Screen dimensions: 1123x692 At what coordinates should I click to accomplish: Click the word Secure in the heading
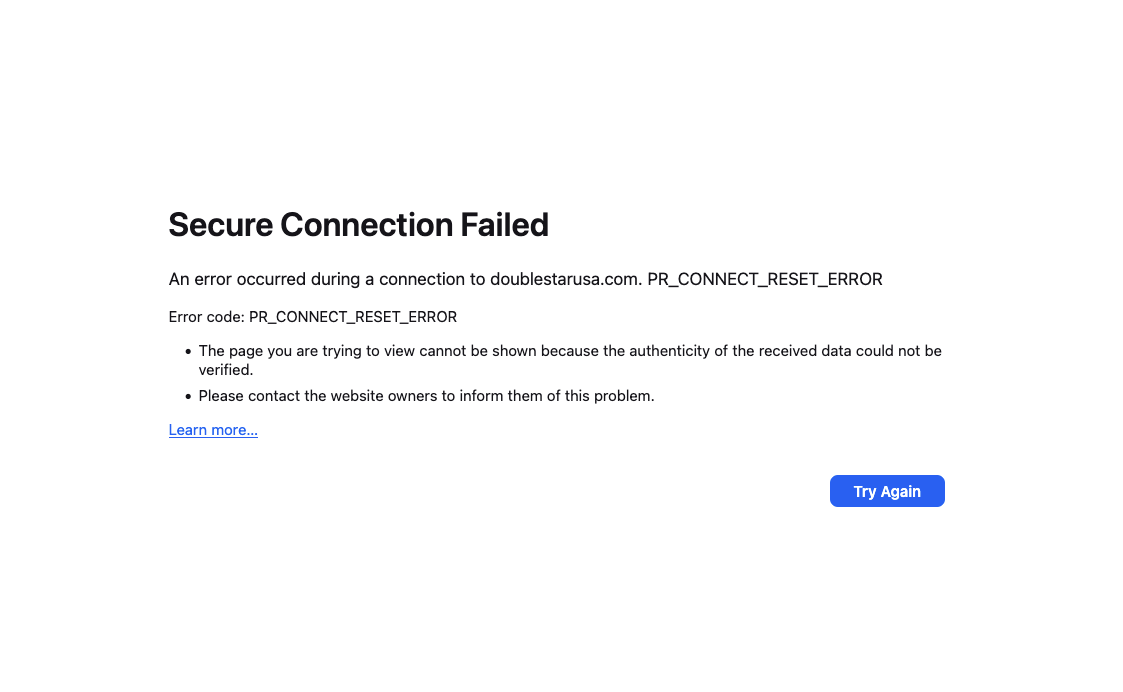coord(221,225)
